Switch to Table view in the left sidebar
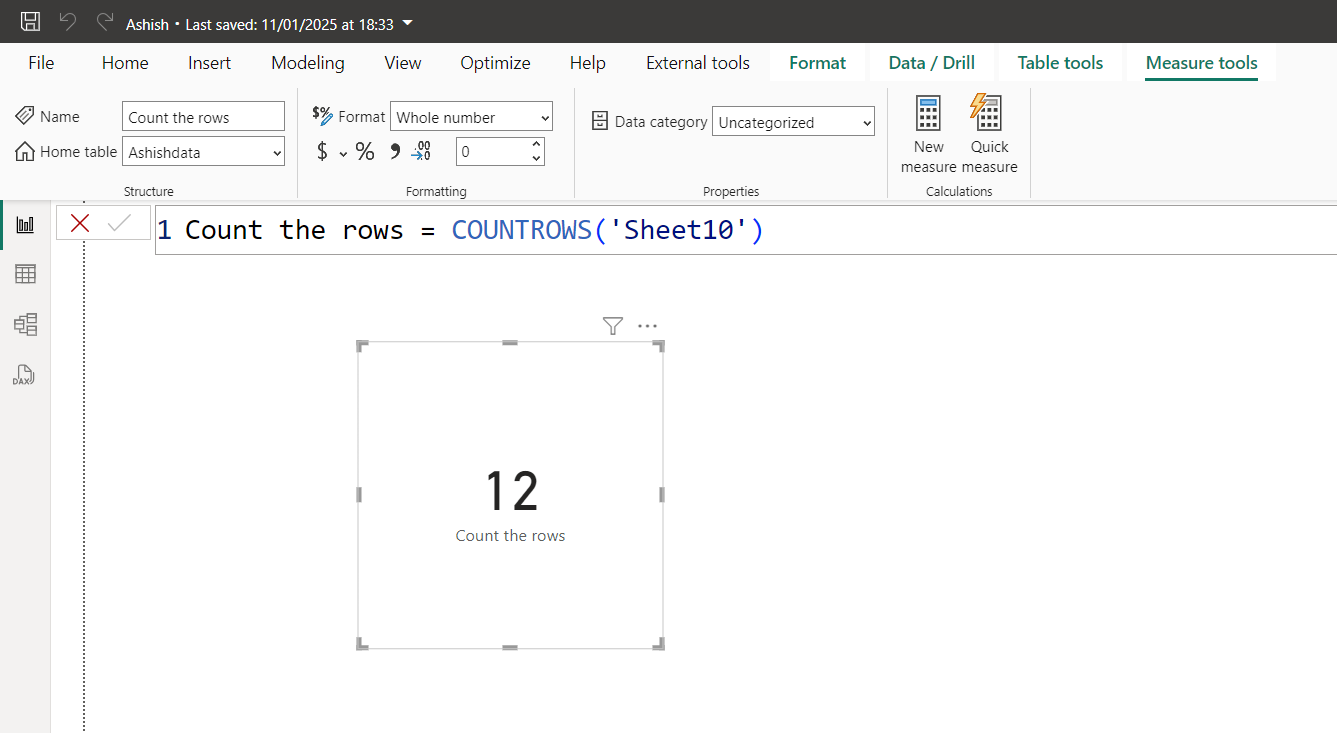The height and width of the screenshot is (733, 1337). pos(25,272)
